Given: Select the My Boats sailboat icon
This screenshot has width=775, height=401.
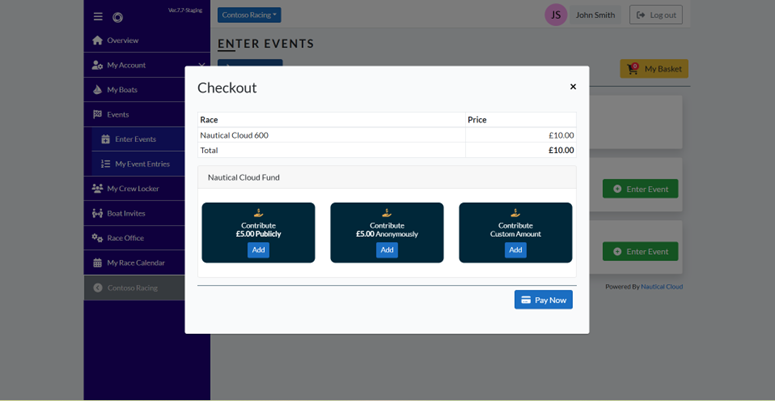Looking at the screenshot, I should [x=97, y=90].
